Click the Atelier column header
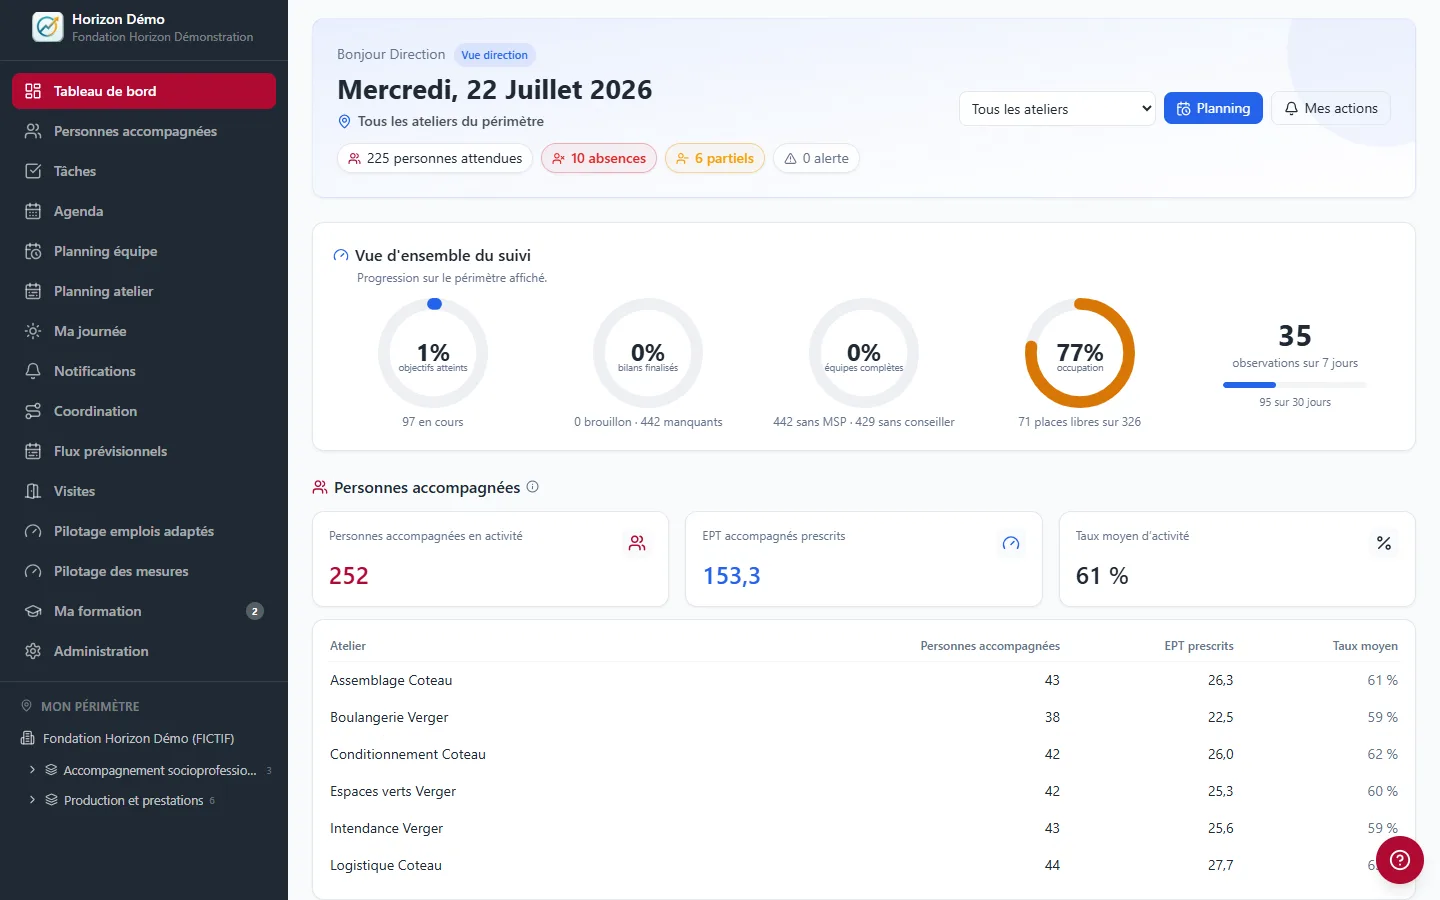 (x=348, y=646)
